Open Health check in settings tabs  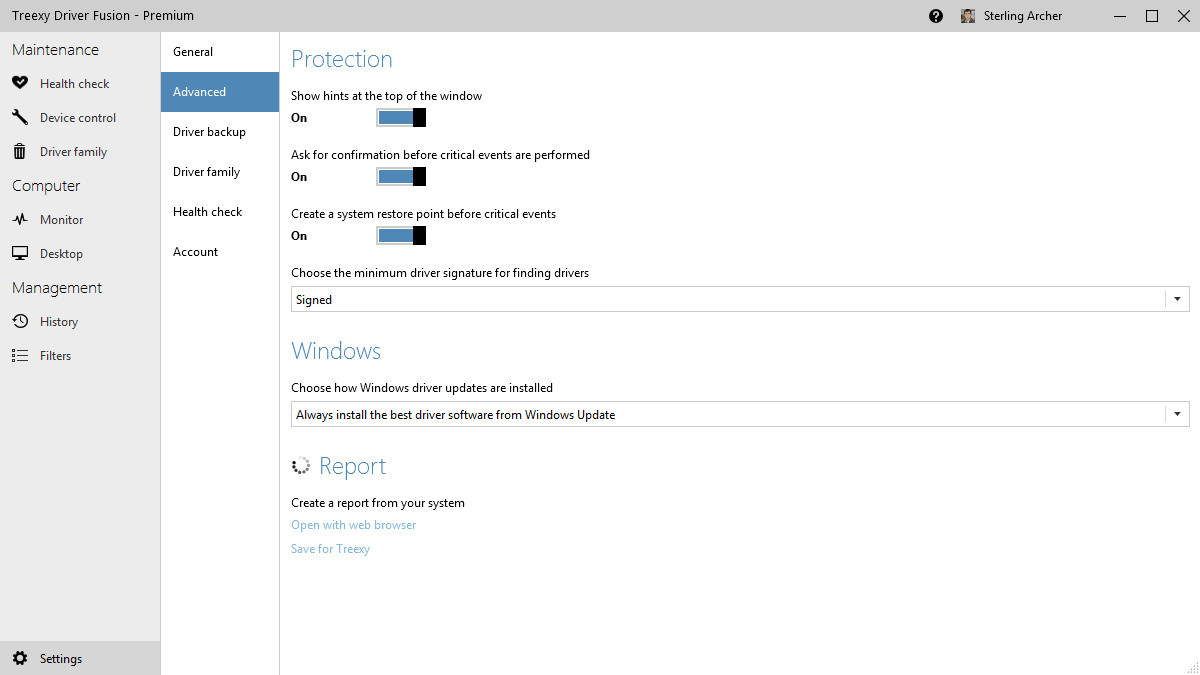(x=220, y=212)
